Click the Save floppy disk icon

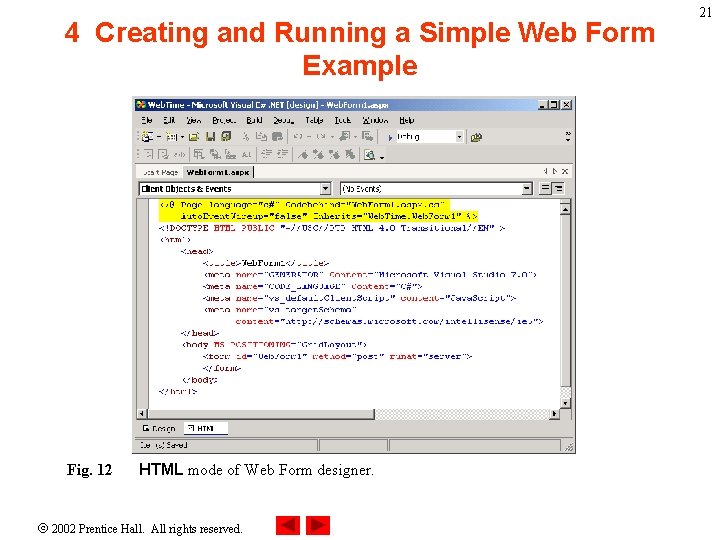pyautogui.click(x=210, y=136)
